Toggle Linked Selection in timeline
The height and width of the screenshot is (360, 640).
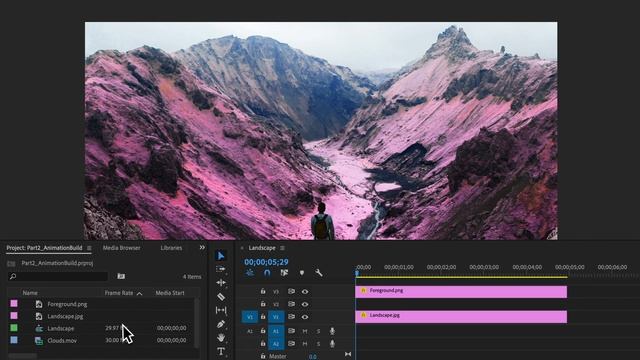pos(284,273)
